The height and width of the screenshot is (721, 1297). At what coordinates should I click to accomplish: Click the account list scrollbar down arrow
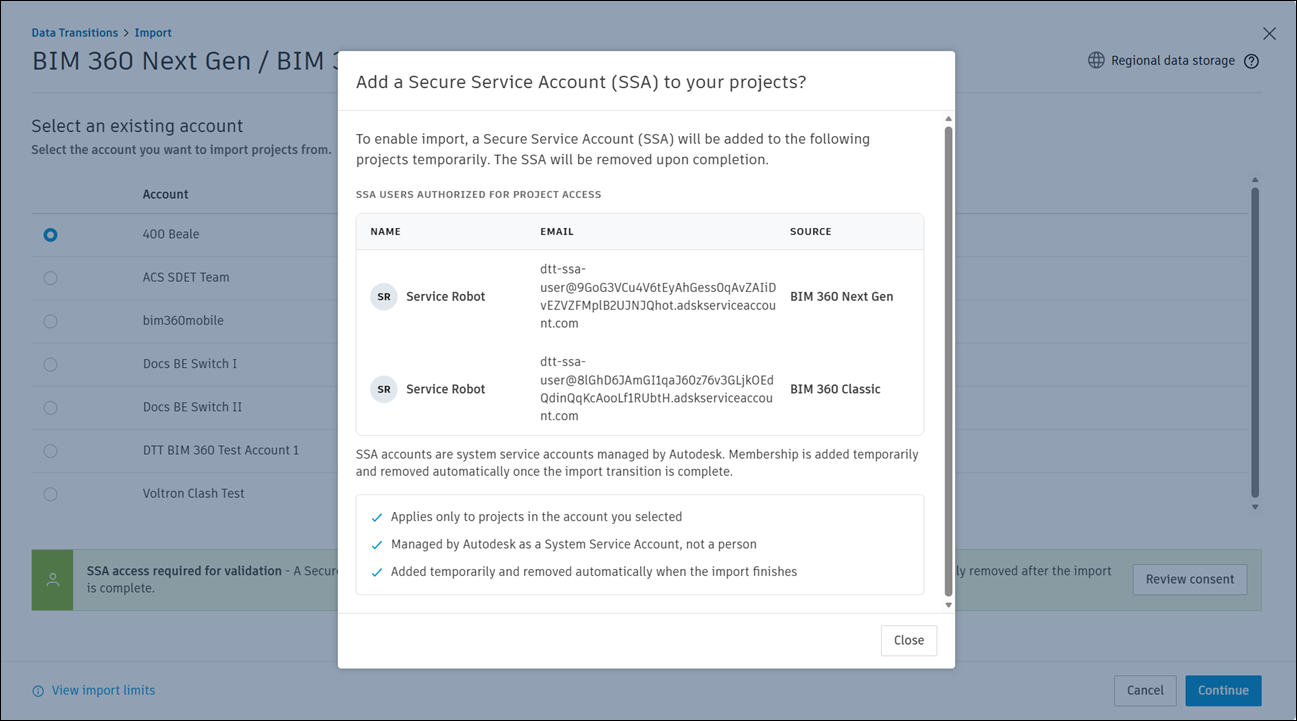(x=1255, y=507)
